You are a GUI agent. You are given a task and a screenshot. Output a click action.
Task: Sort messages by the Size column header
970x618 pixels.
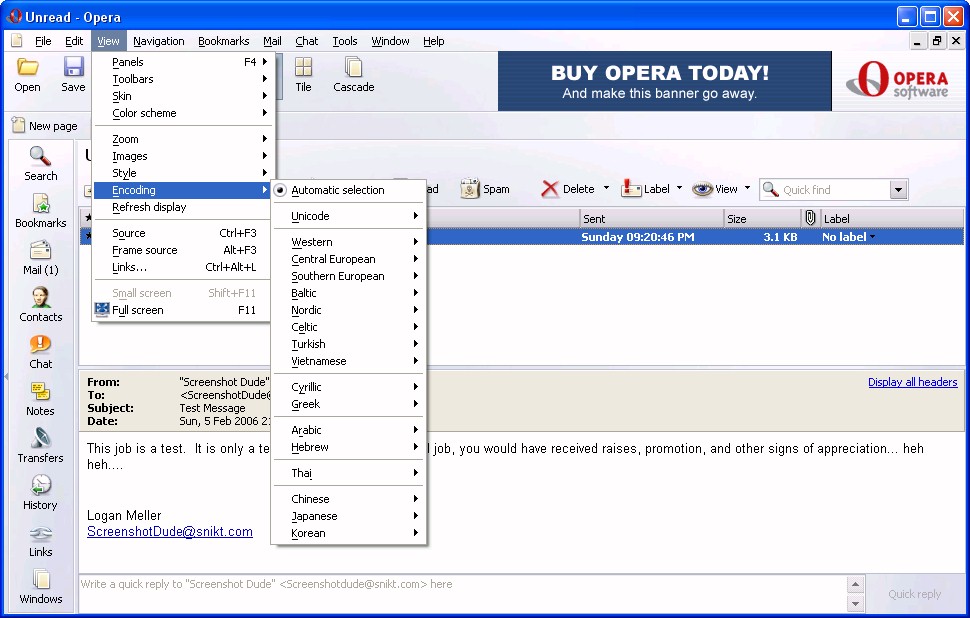(760, 218)
